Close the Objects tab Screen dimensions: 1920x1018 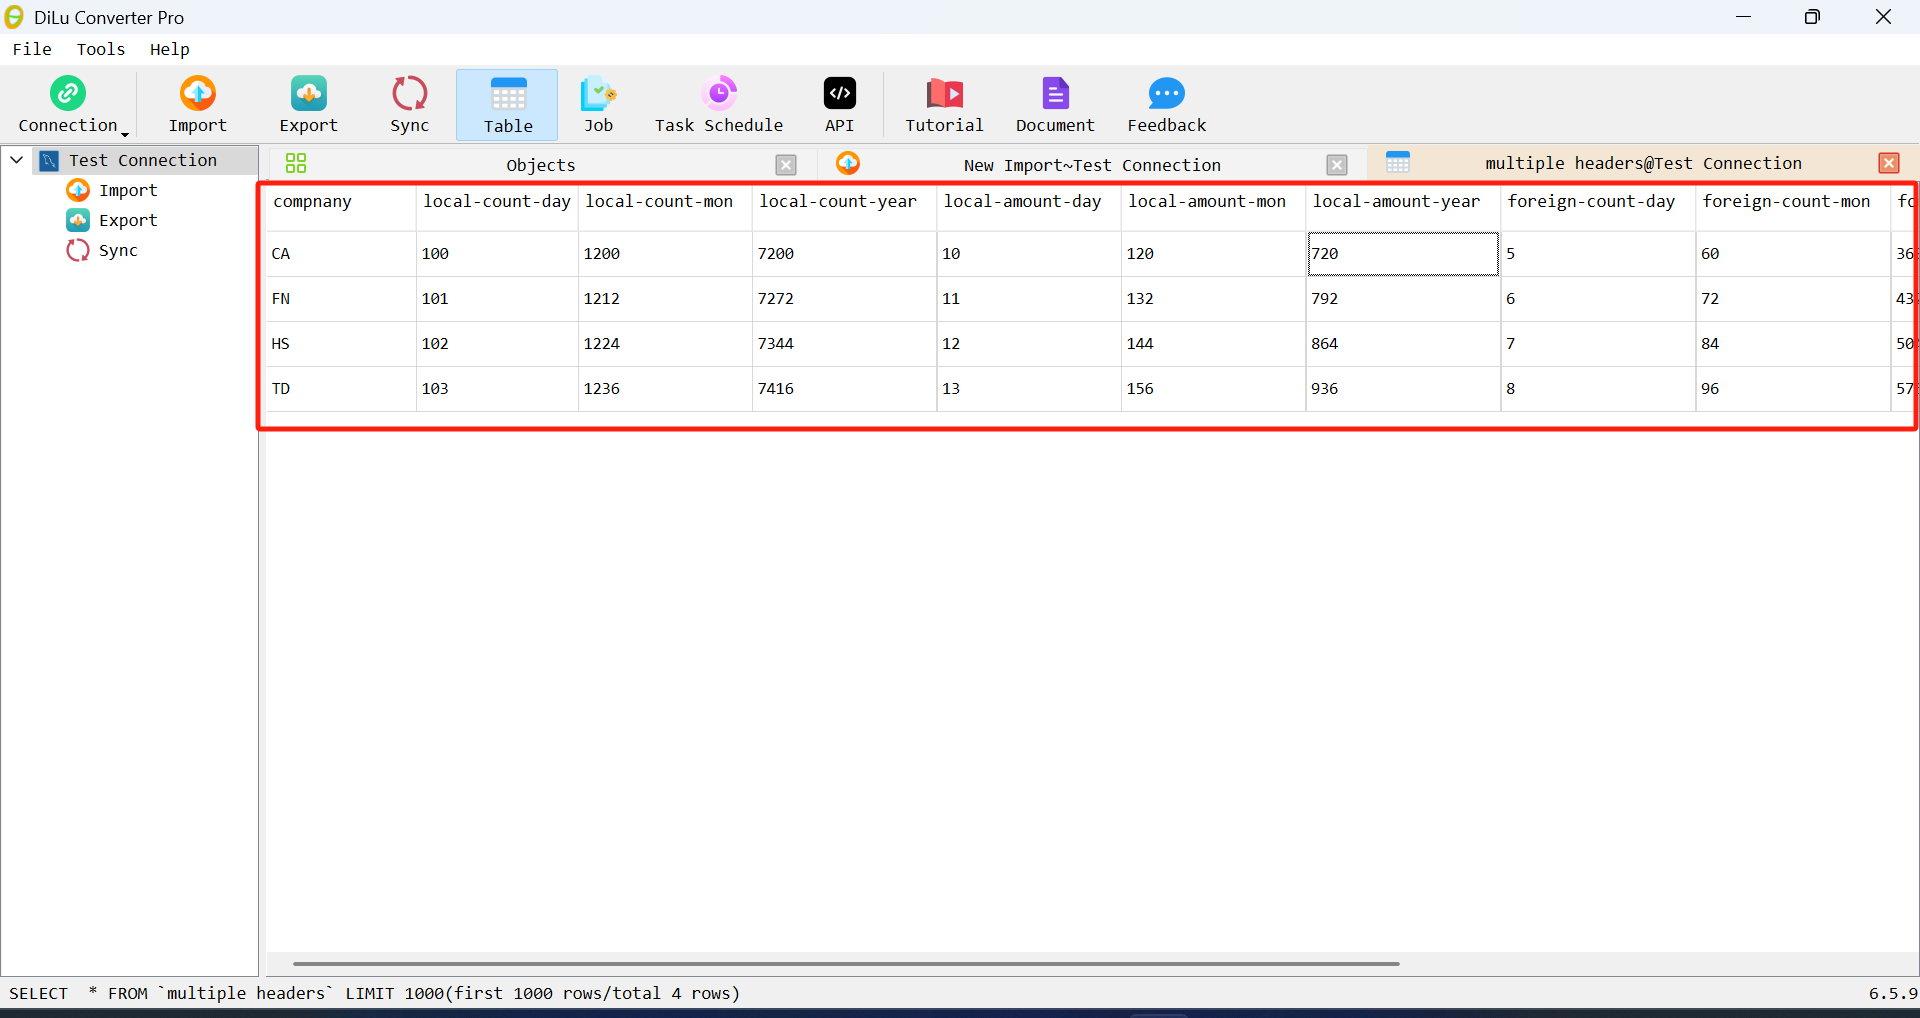pos(786,165)
